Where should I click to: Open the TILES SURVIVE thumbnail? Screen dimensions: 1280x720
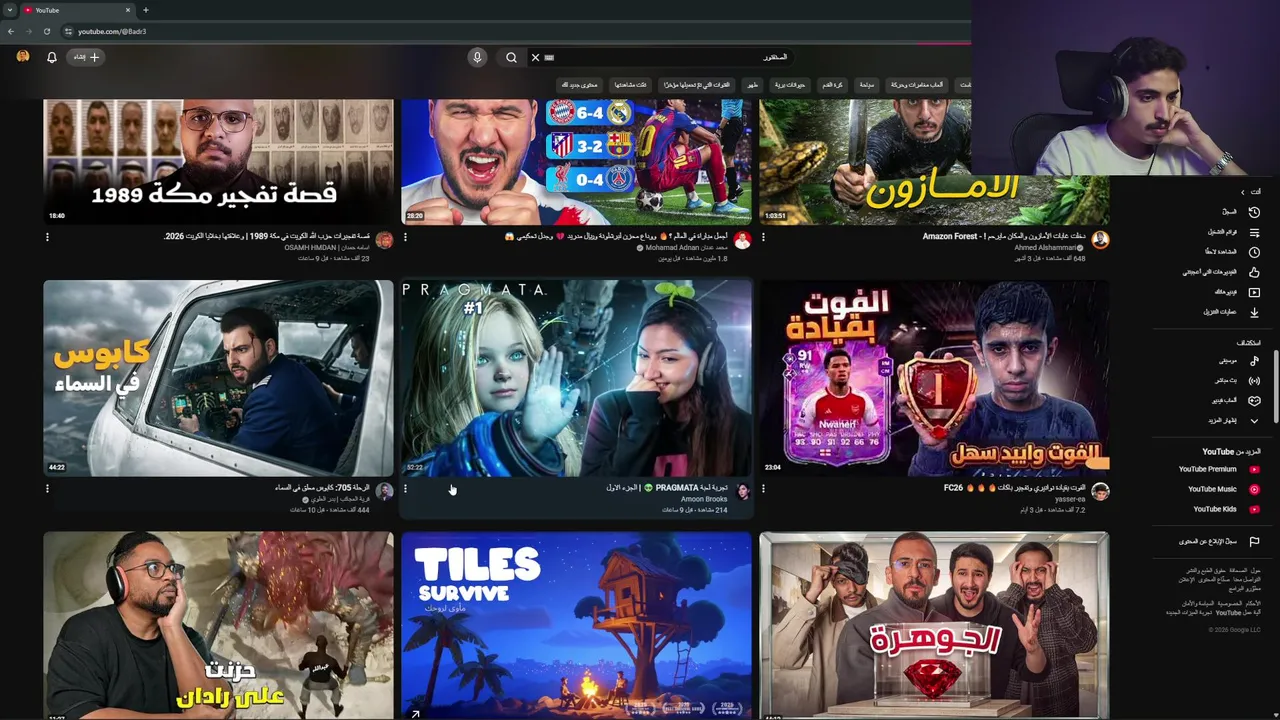[x=576, y=625]
